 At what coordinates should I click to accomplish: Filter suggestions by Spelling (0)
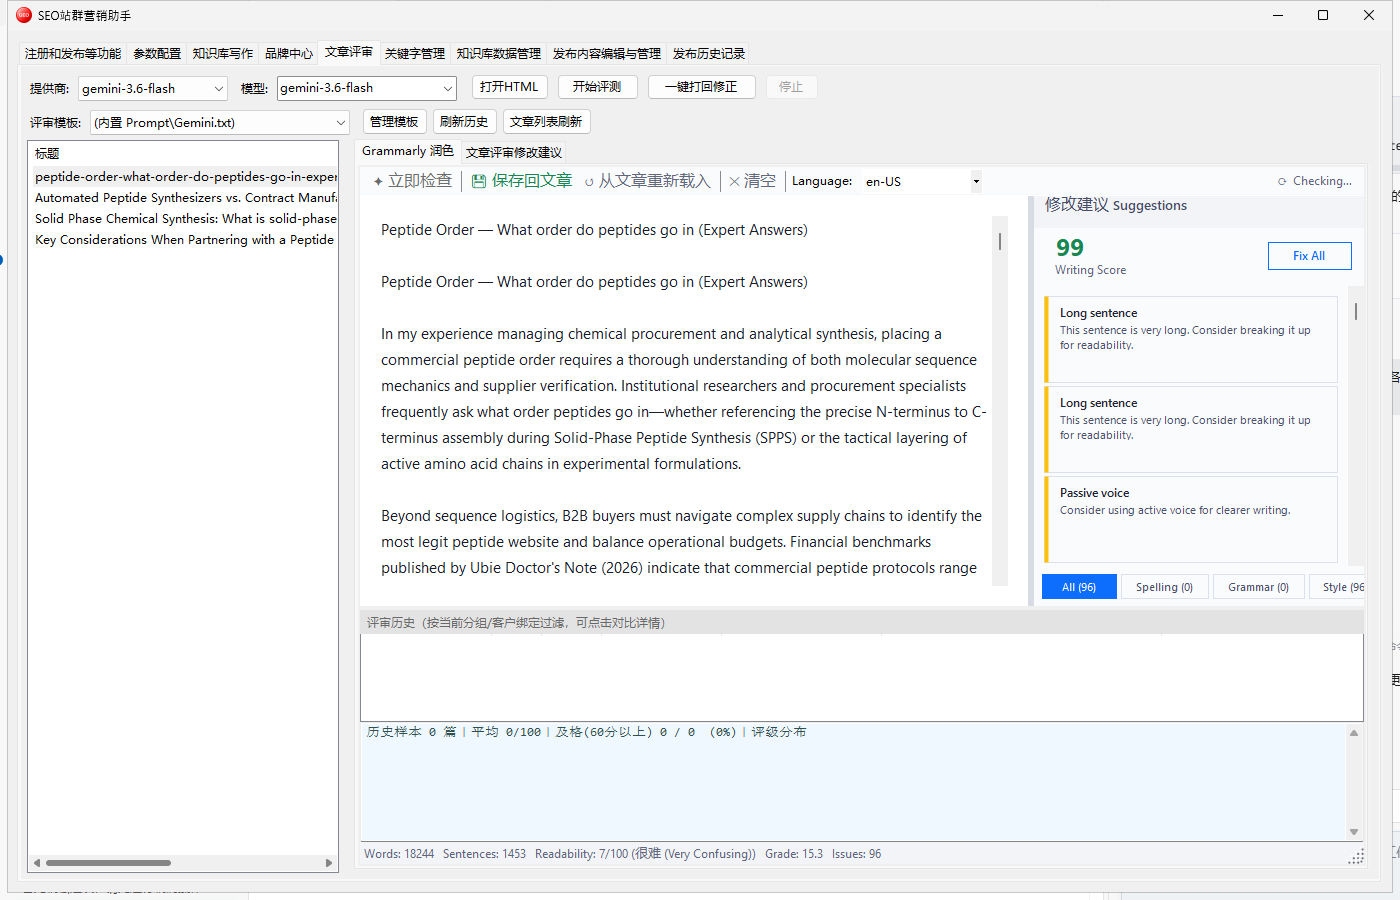pos(1164,587)
